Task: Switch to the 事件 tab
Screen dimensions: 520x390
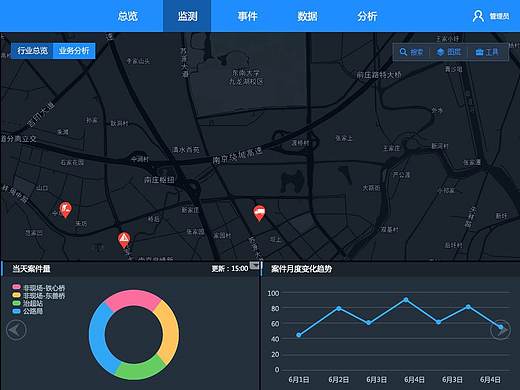Action: (x=247, y=16)
